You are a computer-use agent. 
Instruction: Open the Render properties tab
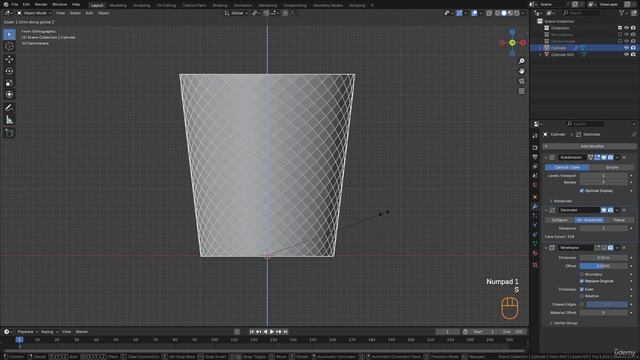[x=535, y=147]
